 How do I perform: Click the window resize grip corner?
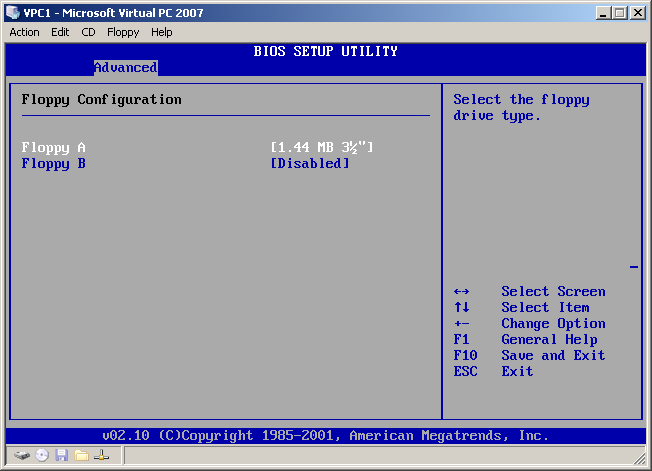click(640, 459)
